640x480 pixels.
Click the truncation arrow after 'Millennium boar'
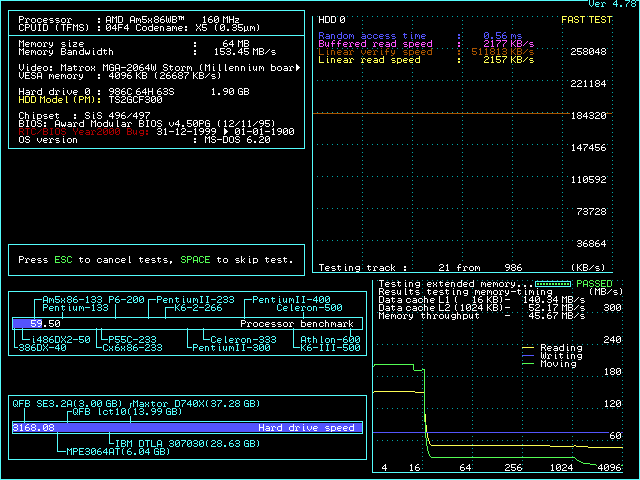(298, 68)
